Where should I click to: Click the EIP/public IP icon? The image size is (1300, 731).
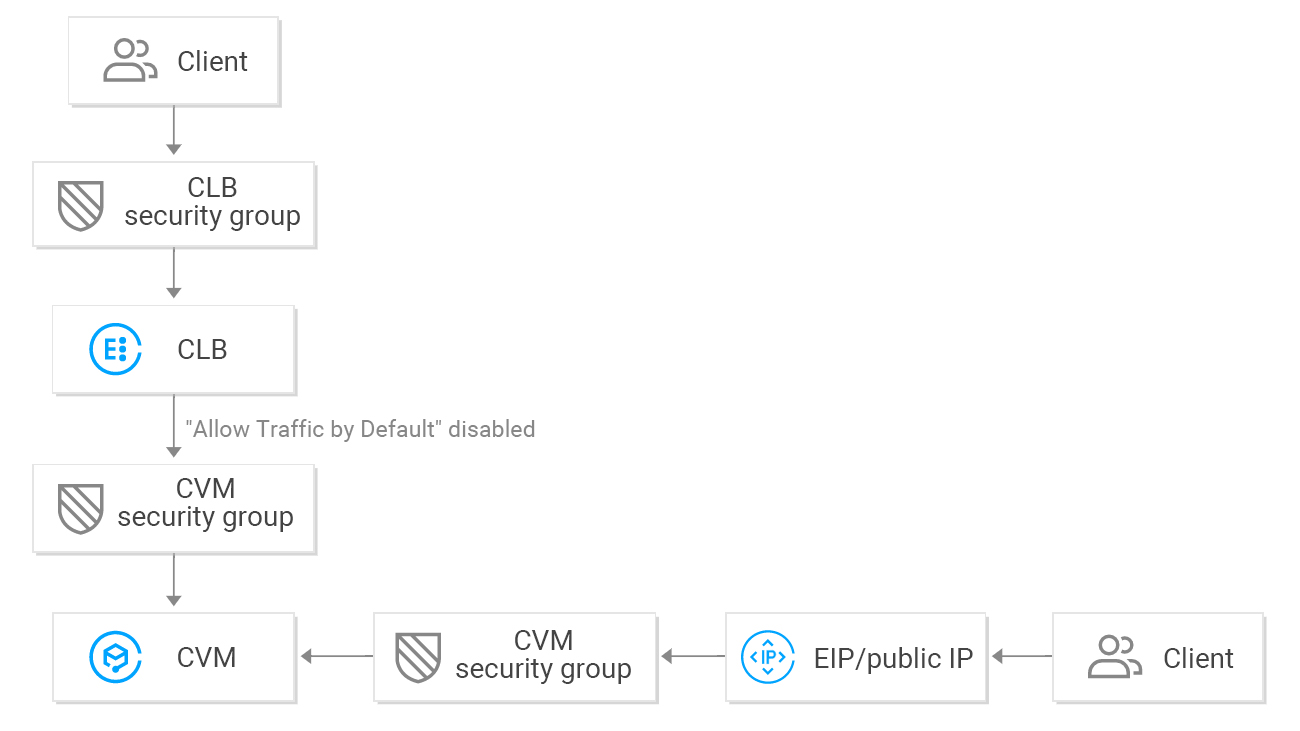(766, 657)
